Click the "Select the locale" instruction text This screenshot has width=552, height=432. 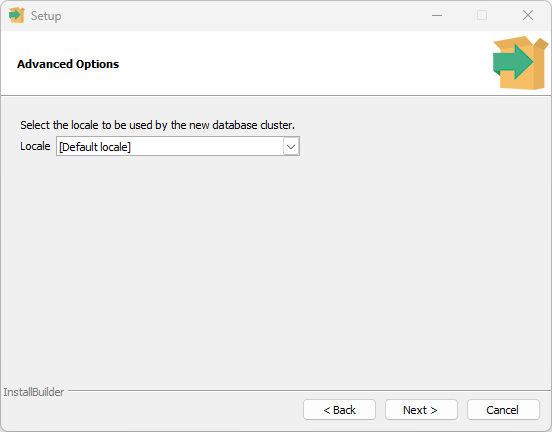pos(157,125)
